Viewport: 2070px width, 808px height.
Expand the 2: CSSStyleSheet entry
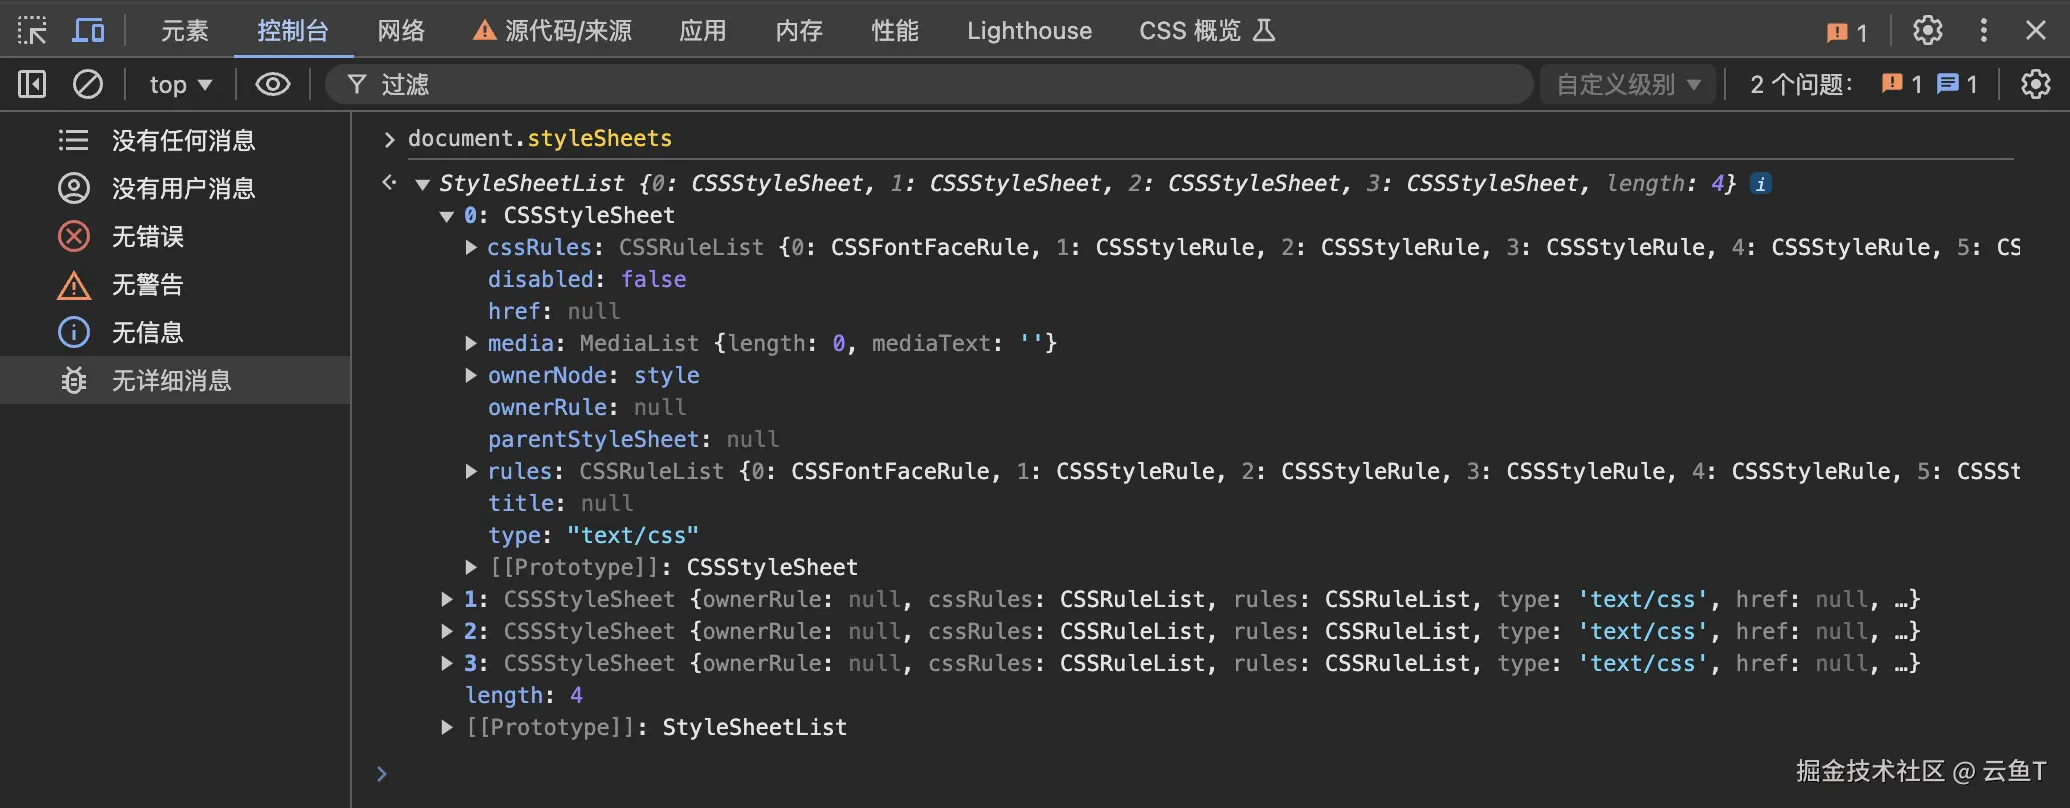tap(447, 632)
